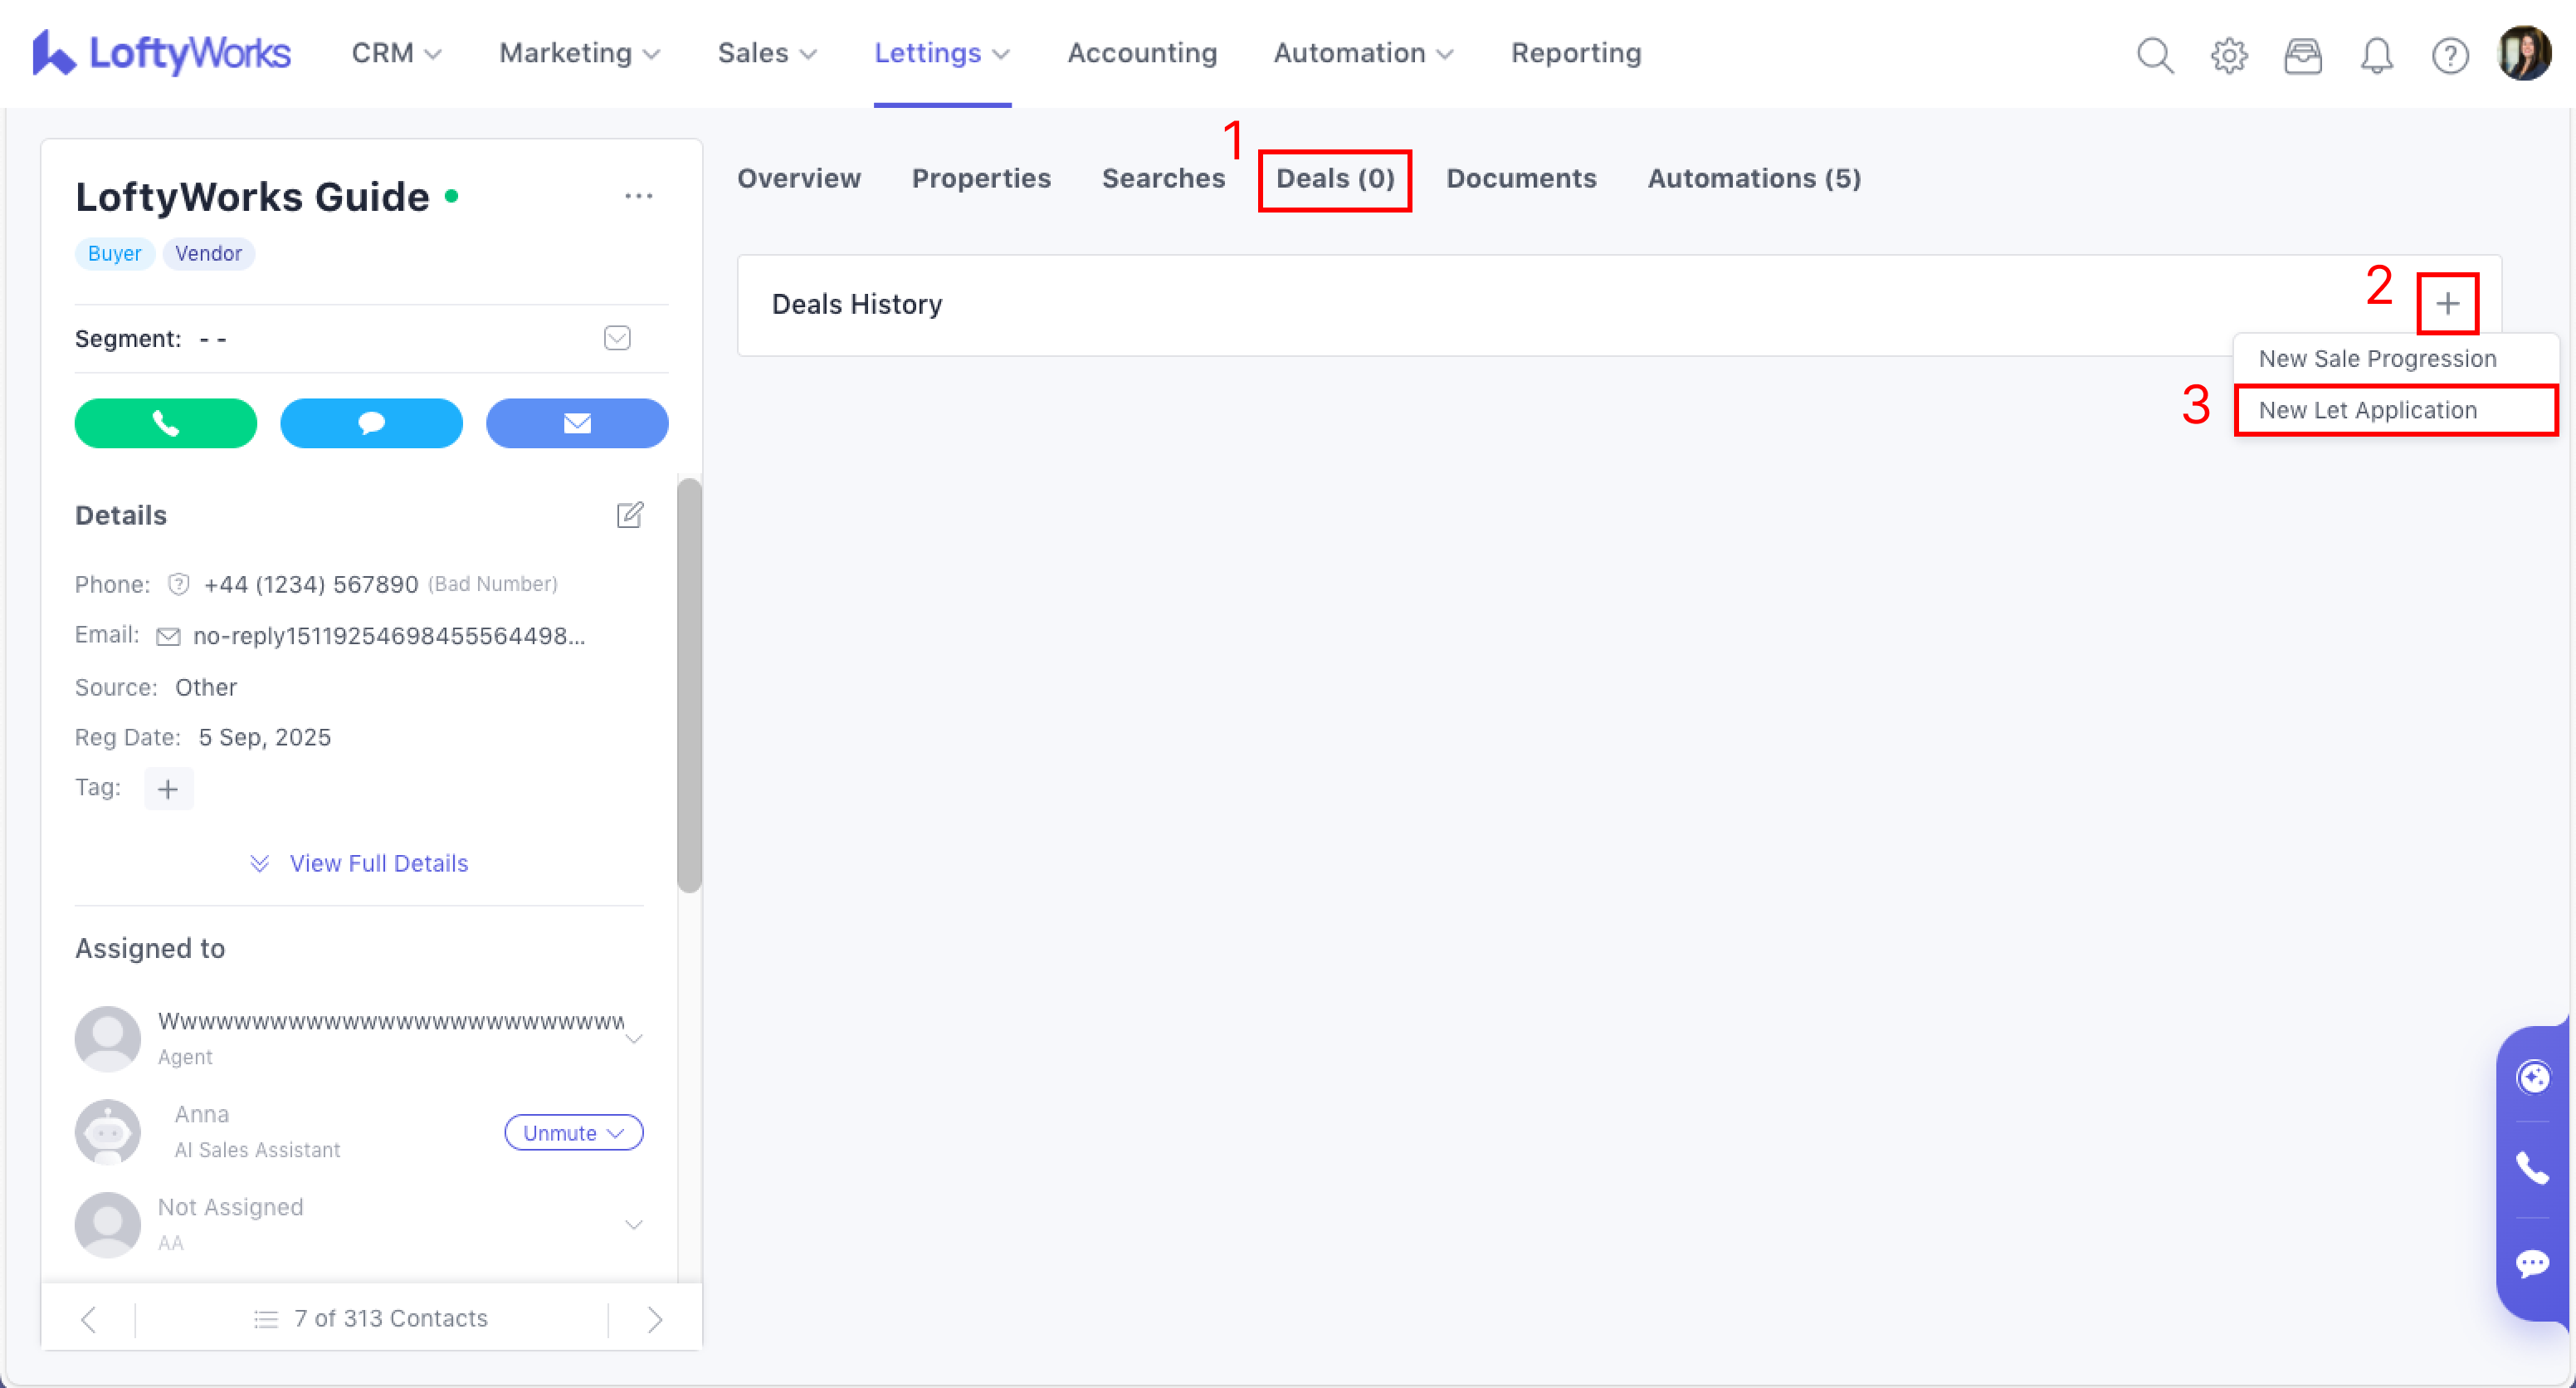Expand the Not Assigned AA chevron
The image size is (2576, 1388).
click(x=633, y=1224)
